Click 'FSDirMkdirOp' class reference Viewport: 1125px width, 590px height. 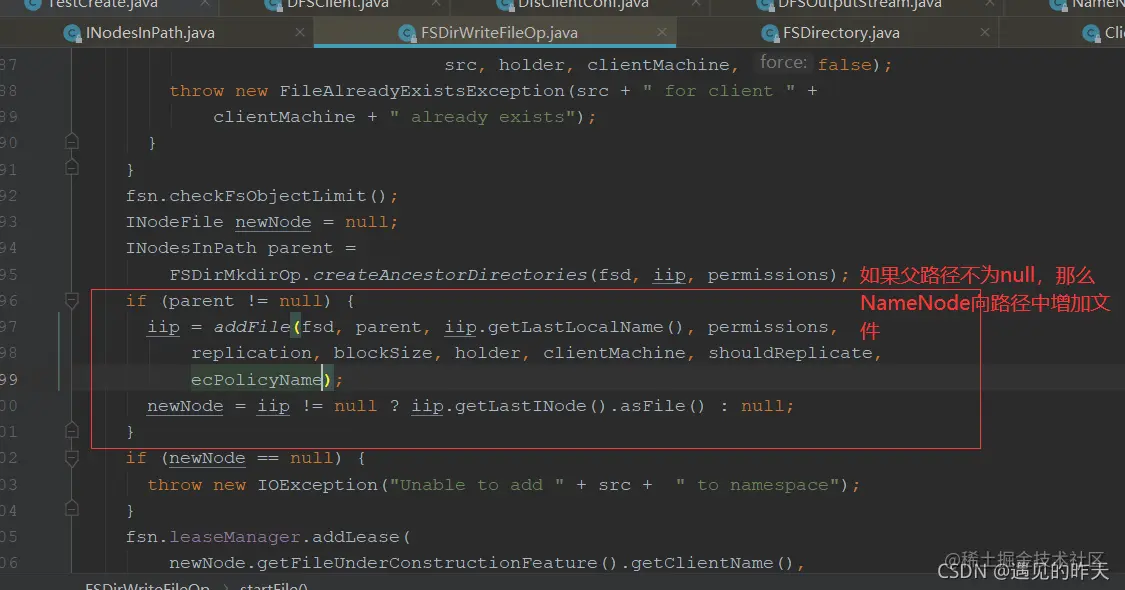(x=235, y=274)
